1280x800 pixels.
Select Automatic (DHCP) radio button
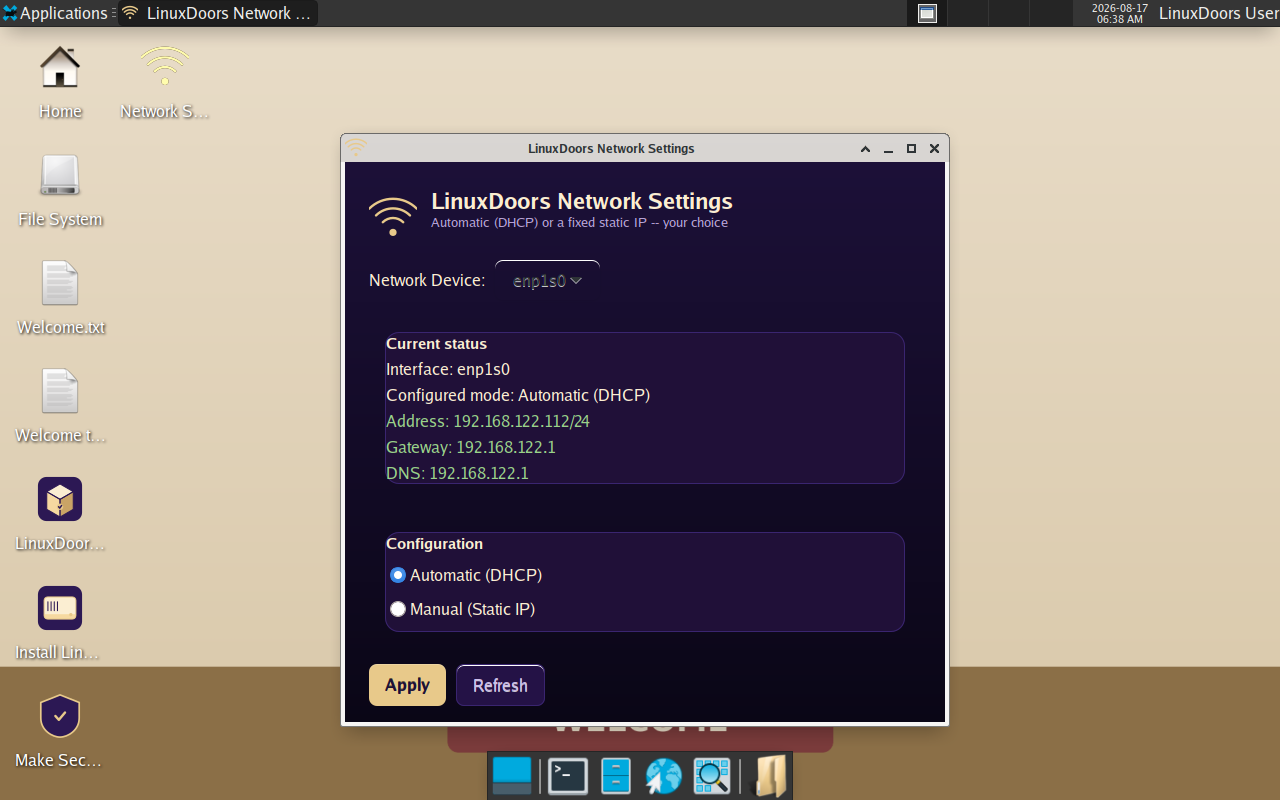[398, 575]
